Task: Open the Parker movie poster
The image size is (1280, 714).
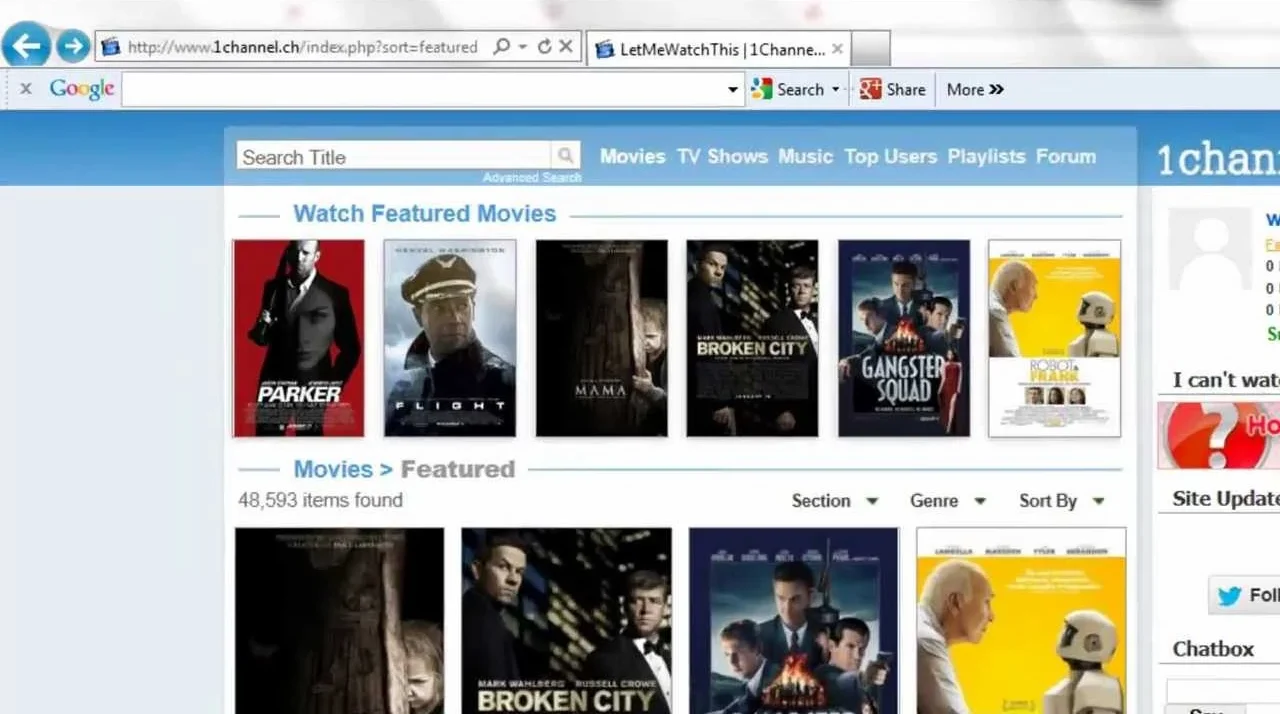Action: (x=298, y=337)
